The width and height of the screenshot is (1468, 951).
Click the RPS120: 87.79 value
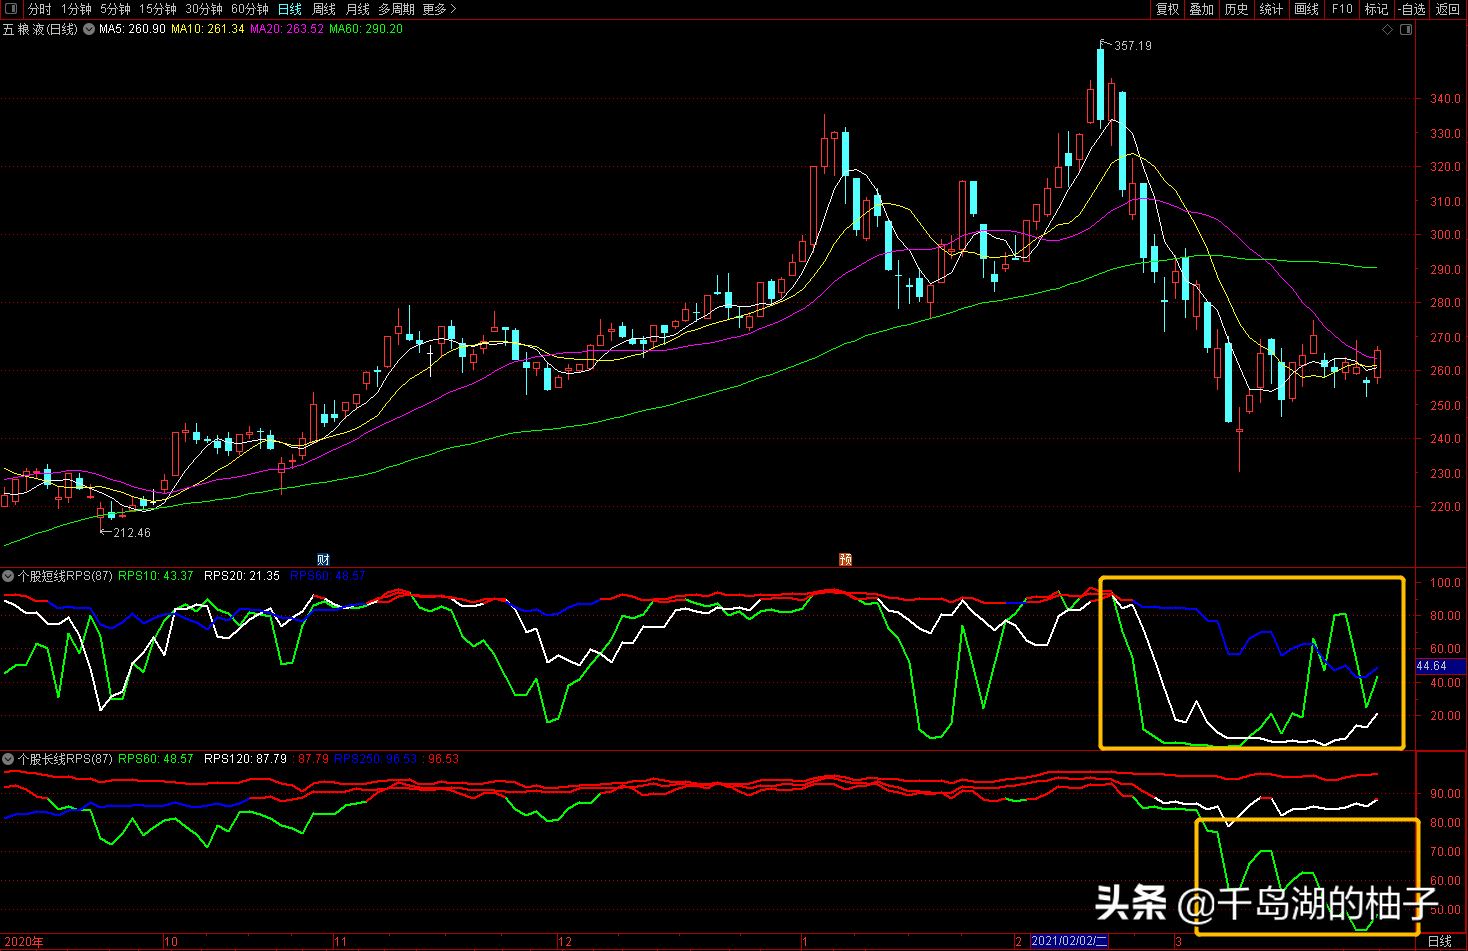pyautogui.click(x=245, y=759)
